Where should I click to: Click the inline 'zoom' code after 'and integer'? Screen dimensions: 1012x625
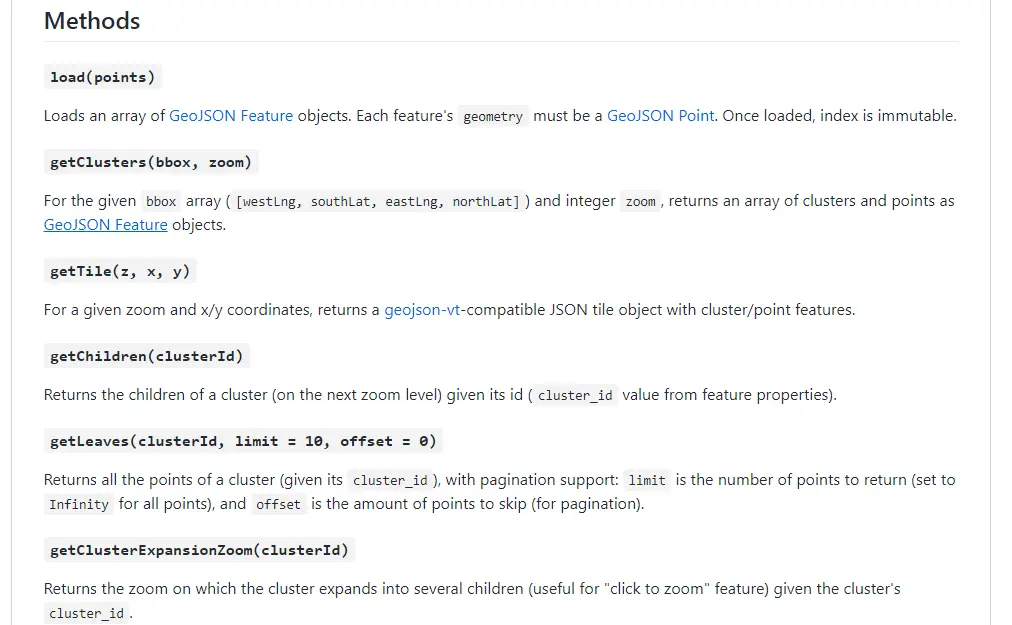click(640, 202)
